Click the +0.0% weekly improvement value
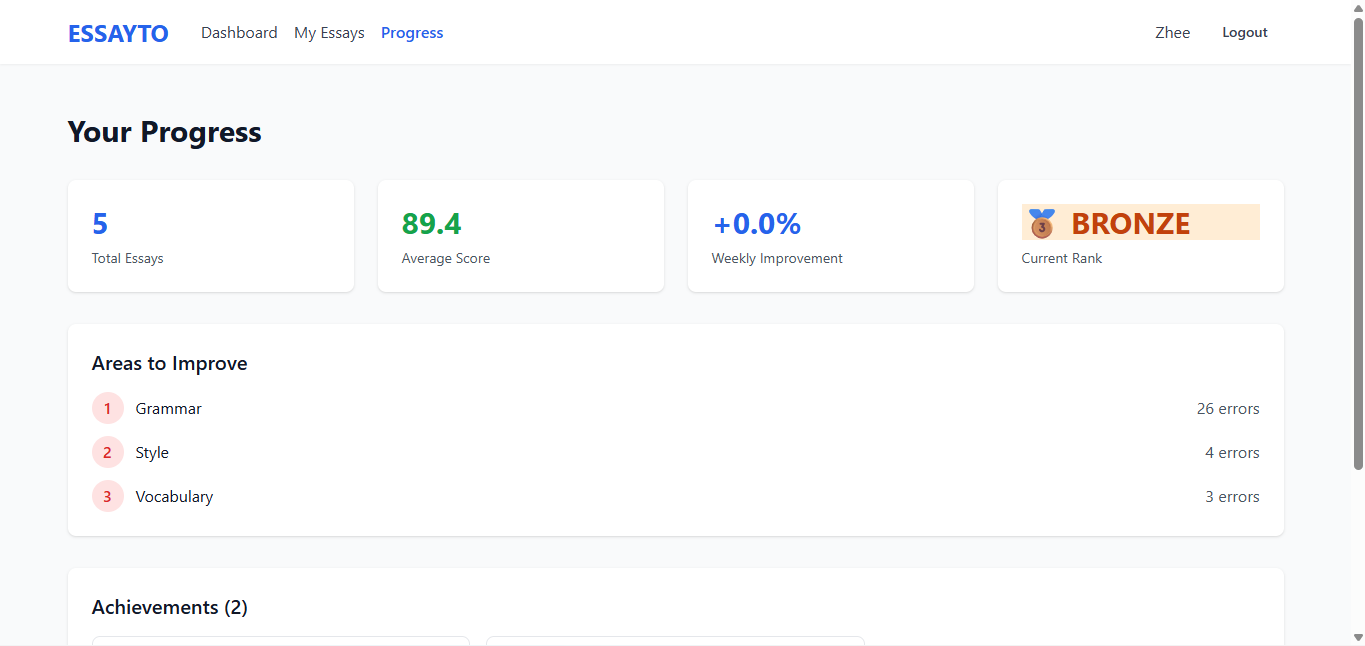Viewport: 1365px width, 646px height. tap(757, 223)
